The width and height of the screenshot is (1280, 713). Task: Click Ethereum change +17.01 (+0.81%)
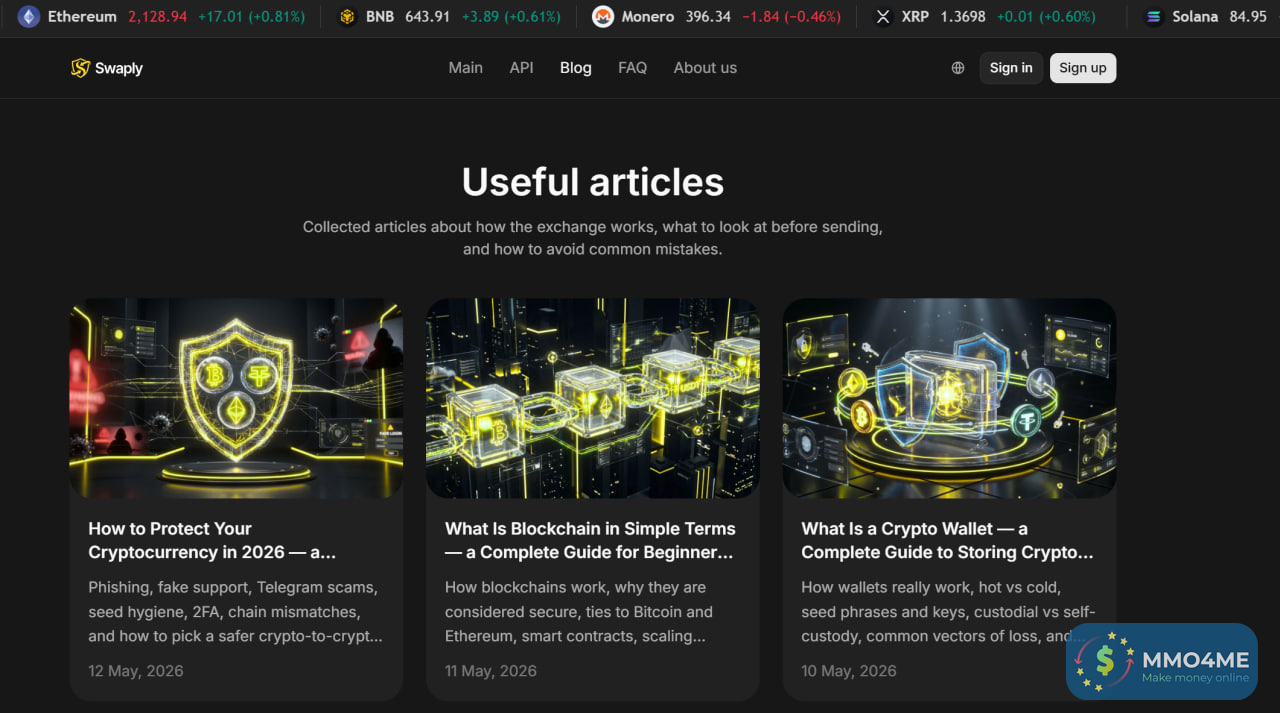250,17
